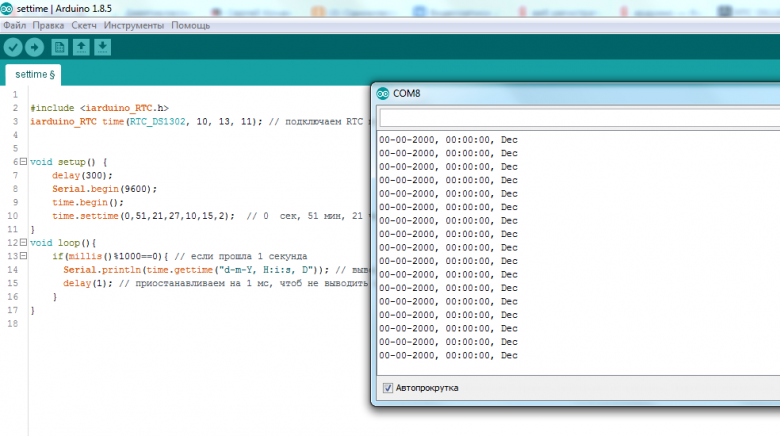This screenshot has width=780, height=436.
Task: Open the Инструменты menu
Action: [x=134, y=25]
